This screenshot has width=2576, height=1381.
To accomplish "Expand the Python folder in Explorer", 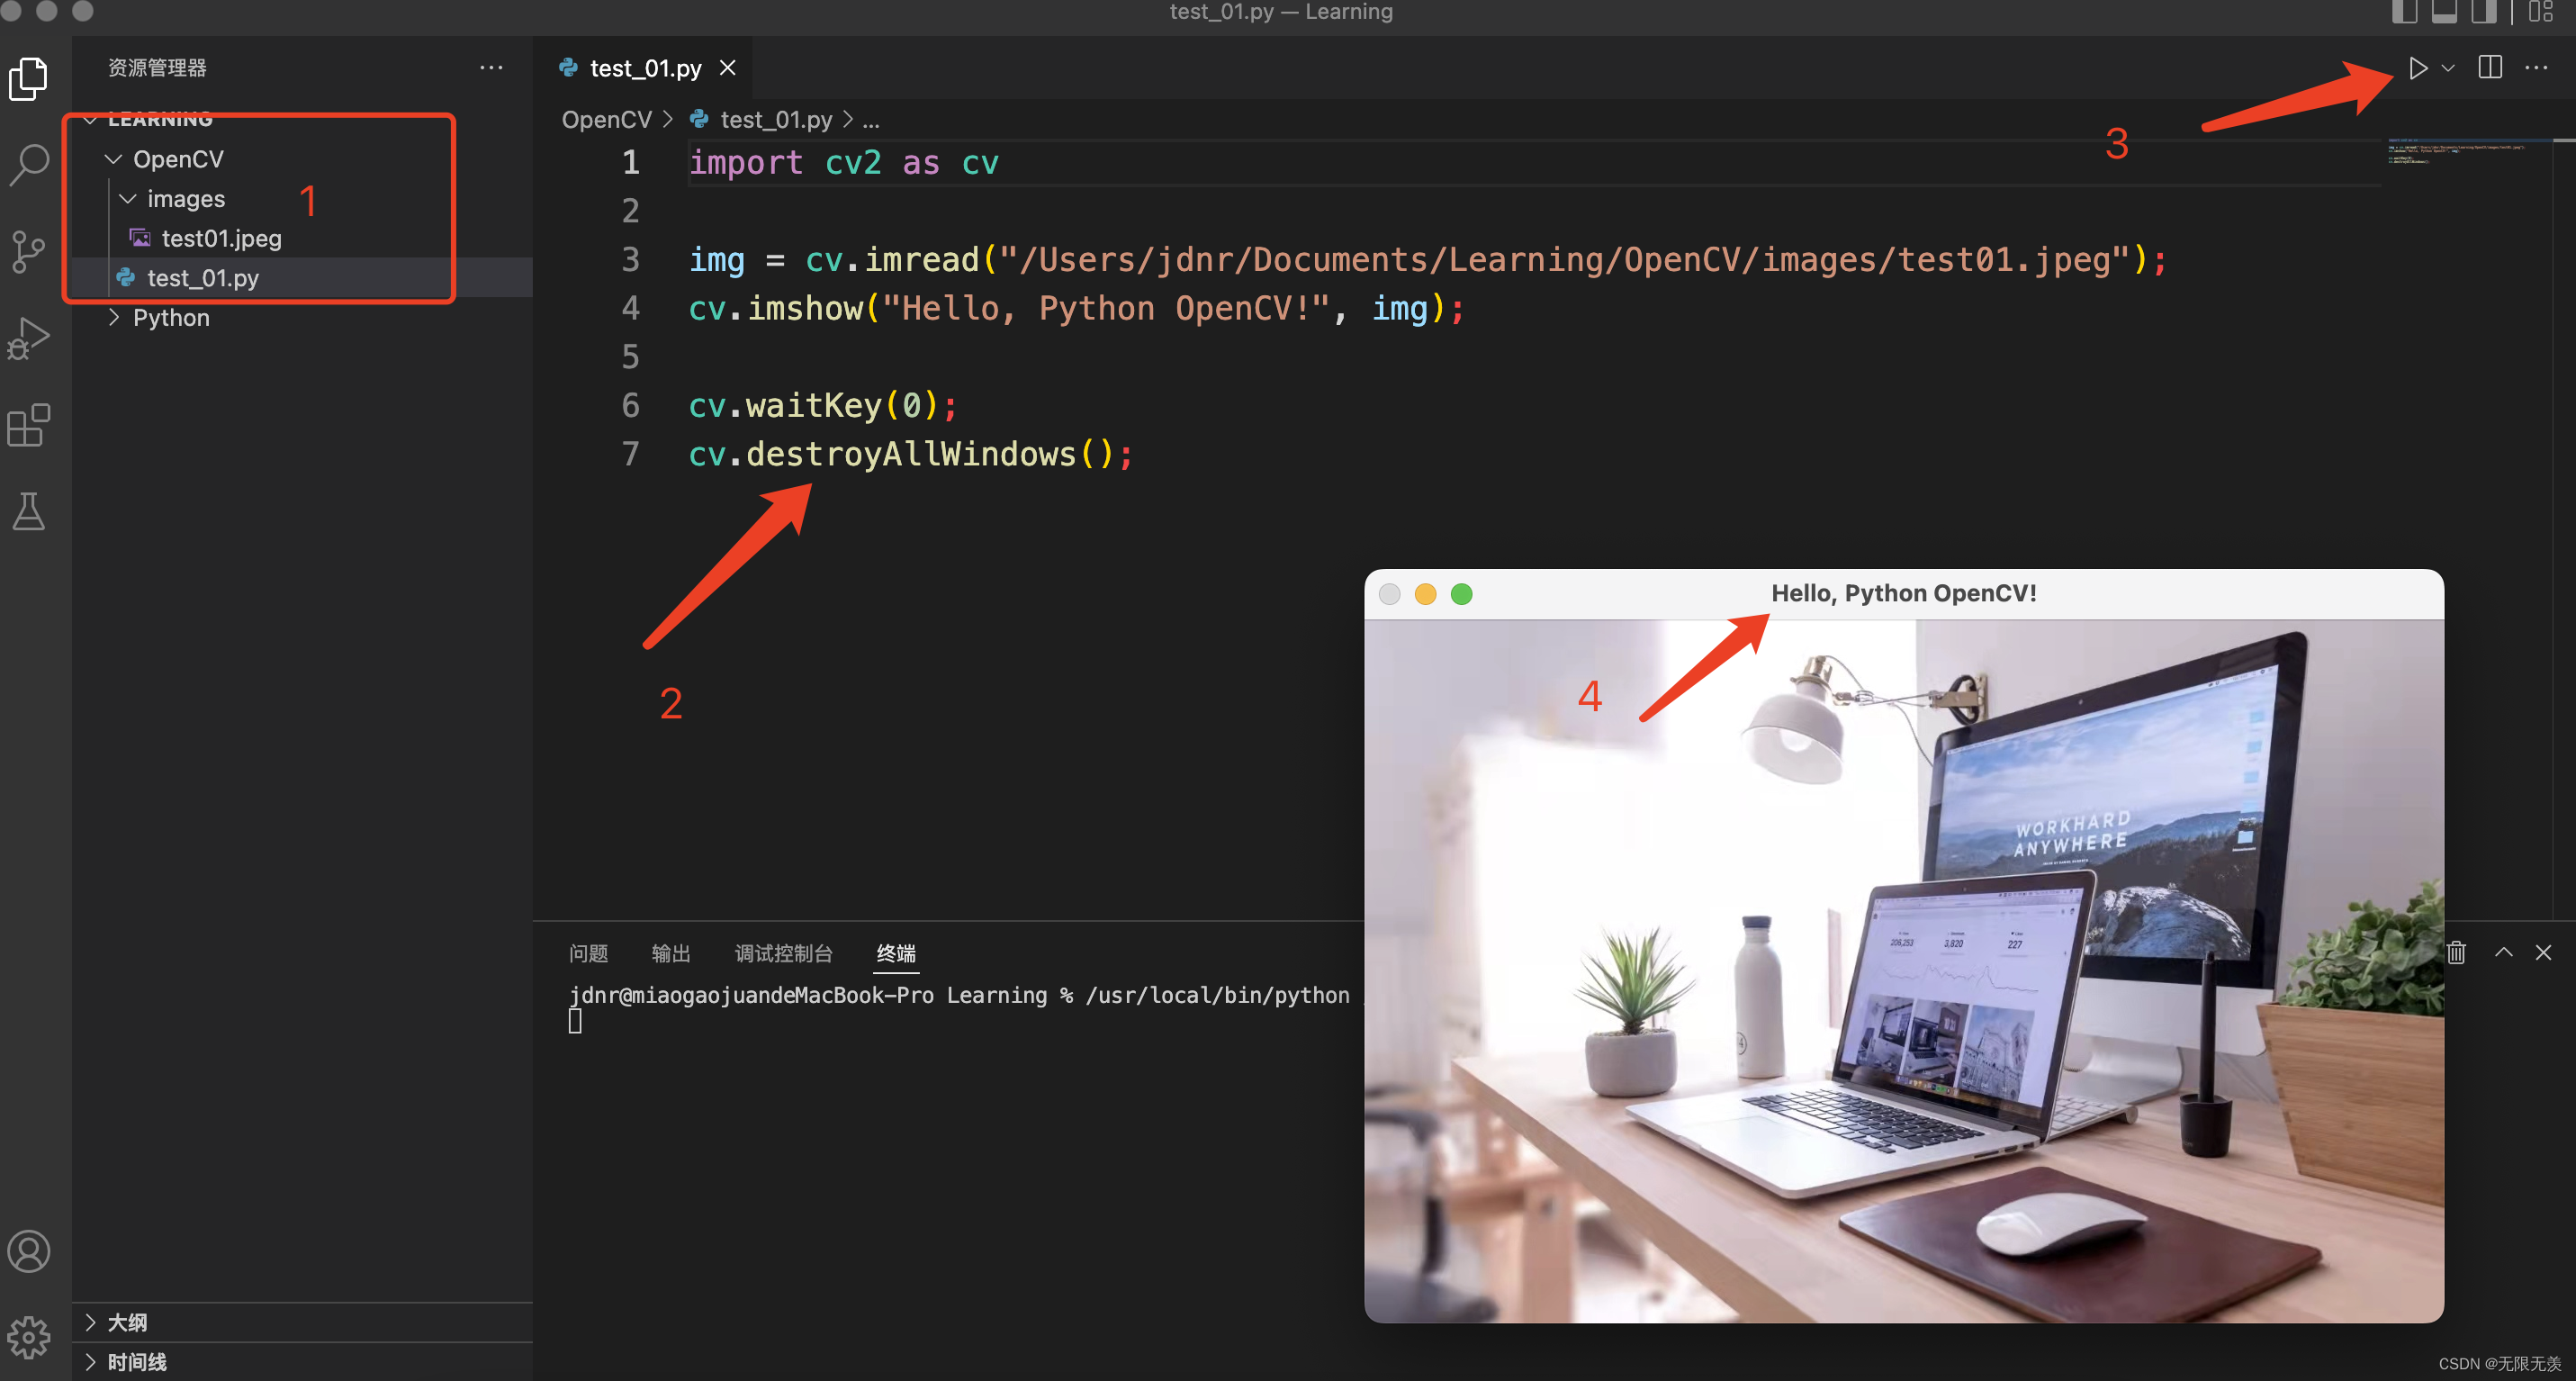I will (x=114, y=317).
